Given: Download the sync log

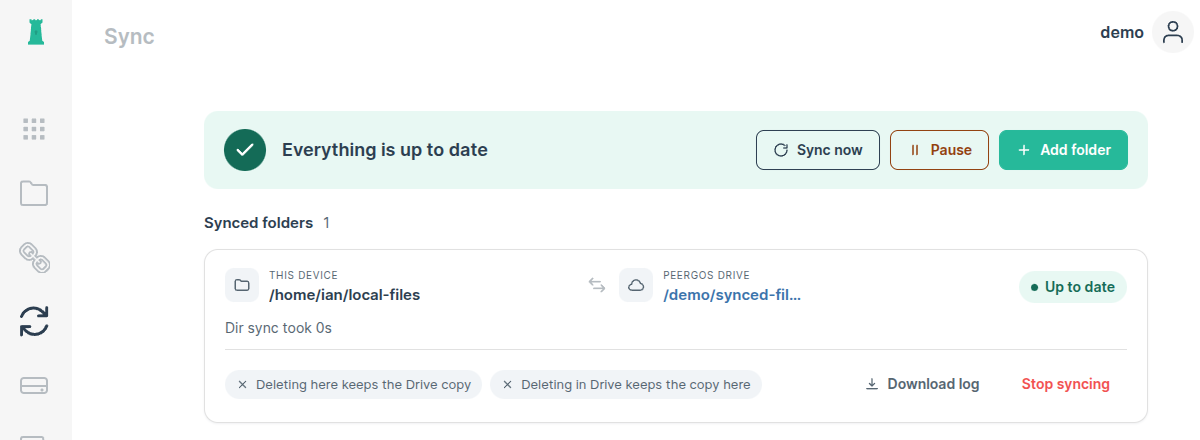Looking at the screenshot, I should (922, 384).
